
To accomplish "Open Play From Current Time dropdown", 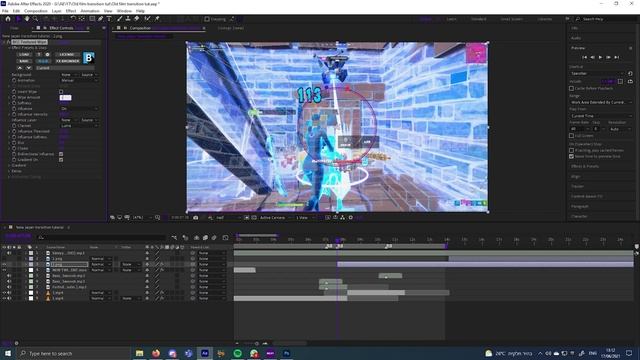I will [601, 116].
